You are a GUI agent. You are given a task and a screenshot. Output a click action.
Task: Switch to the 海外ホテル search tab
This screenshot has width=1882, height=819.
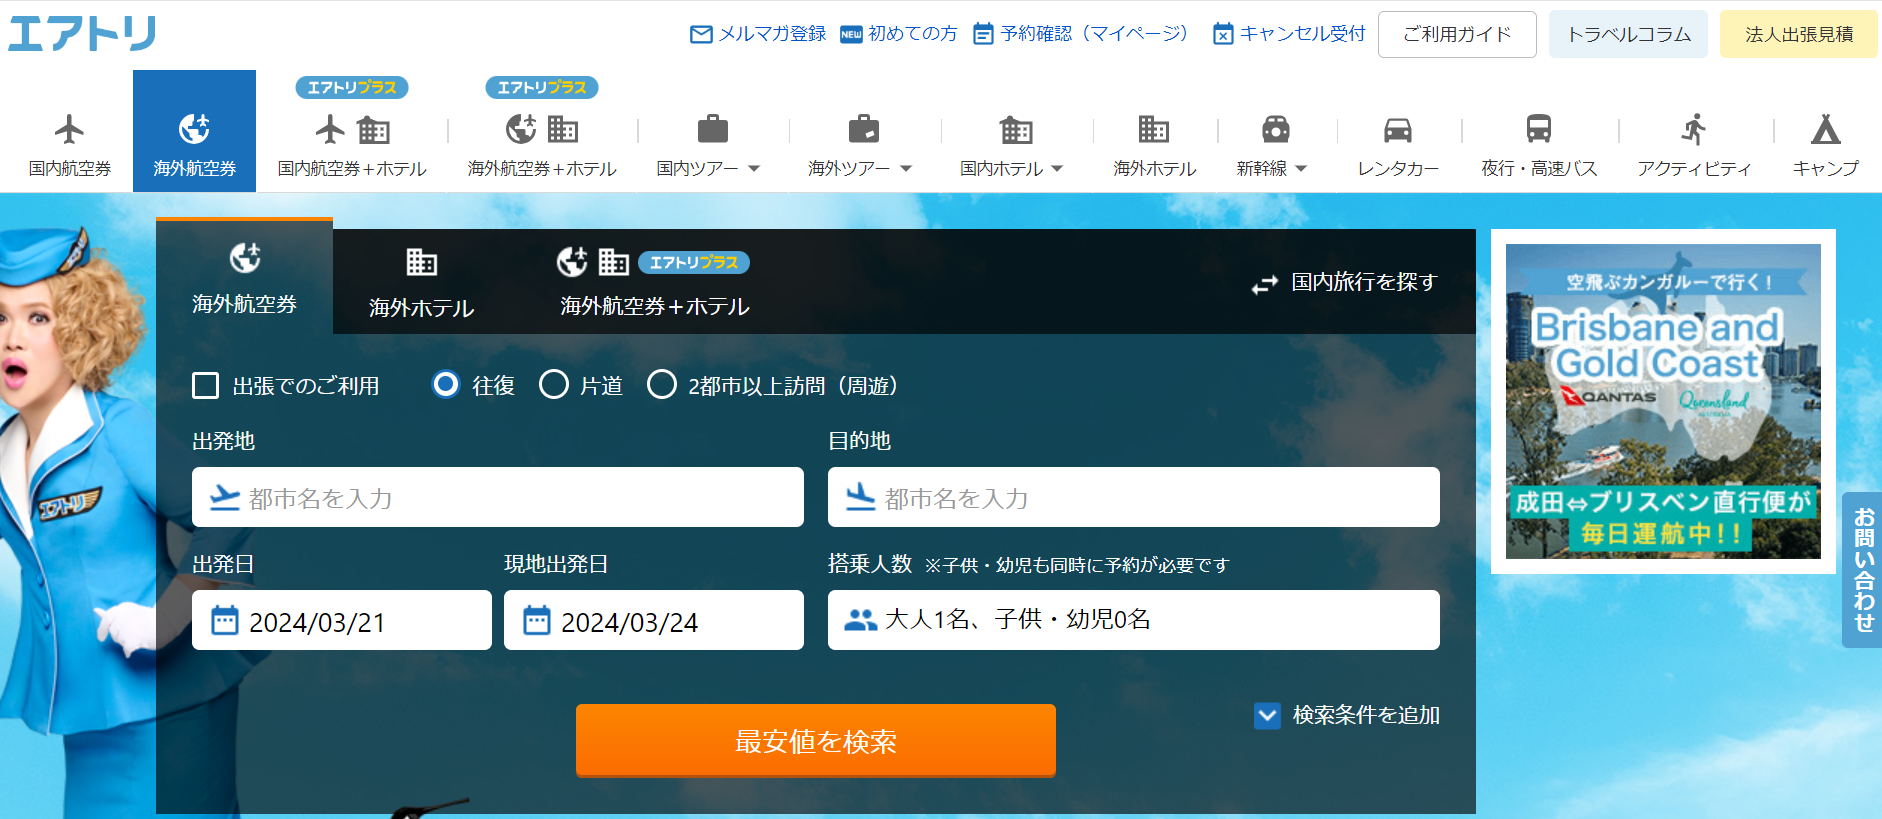[421, 282]
